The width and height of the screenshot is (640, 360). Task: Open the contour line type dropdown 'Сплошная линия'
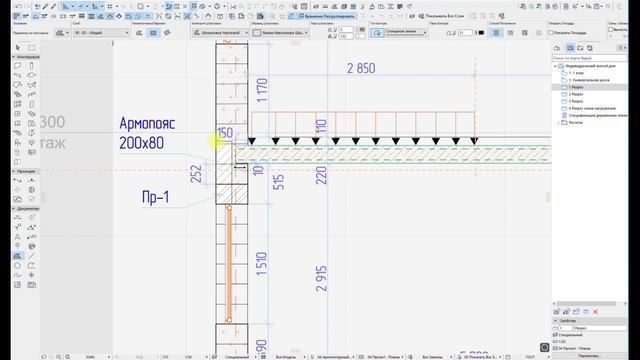point(406,32)
